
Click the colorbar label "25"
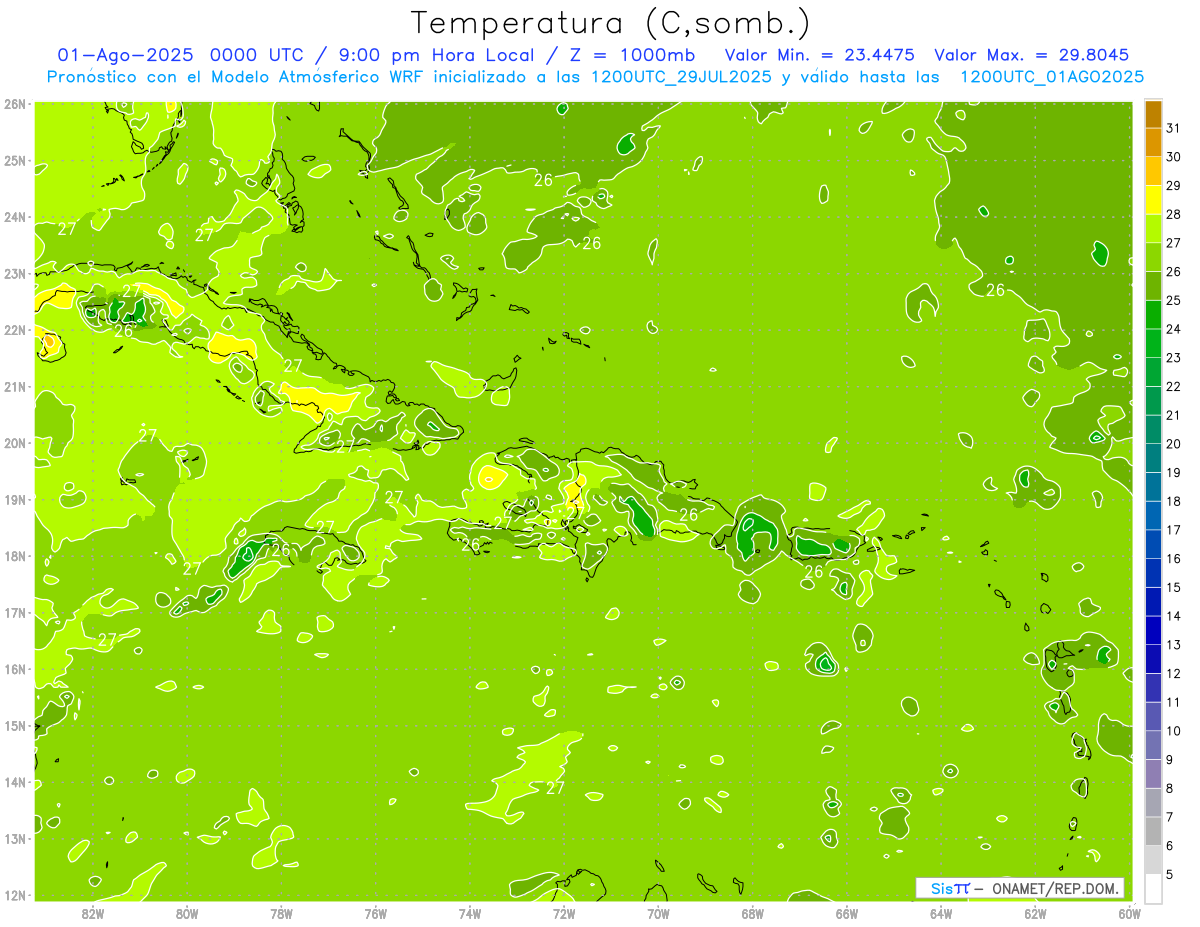[x=1173, y=300]
